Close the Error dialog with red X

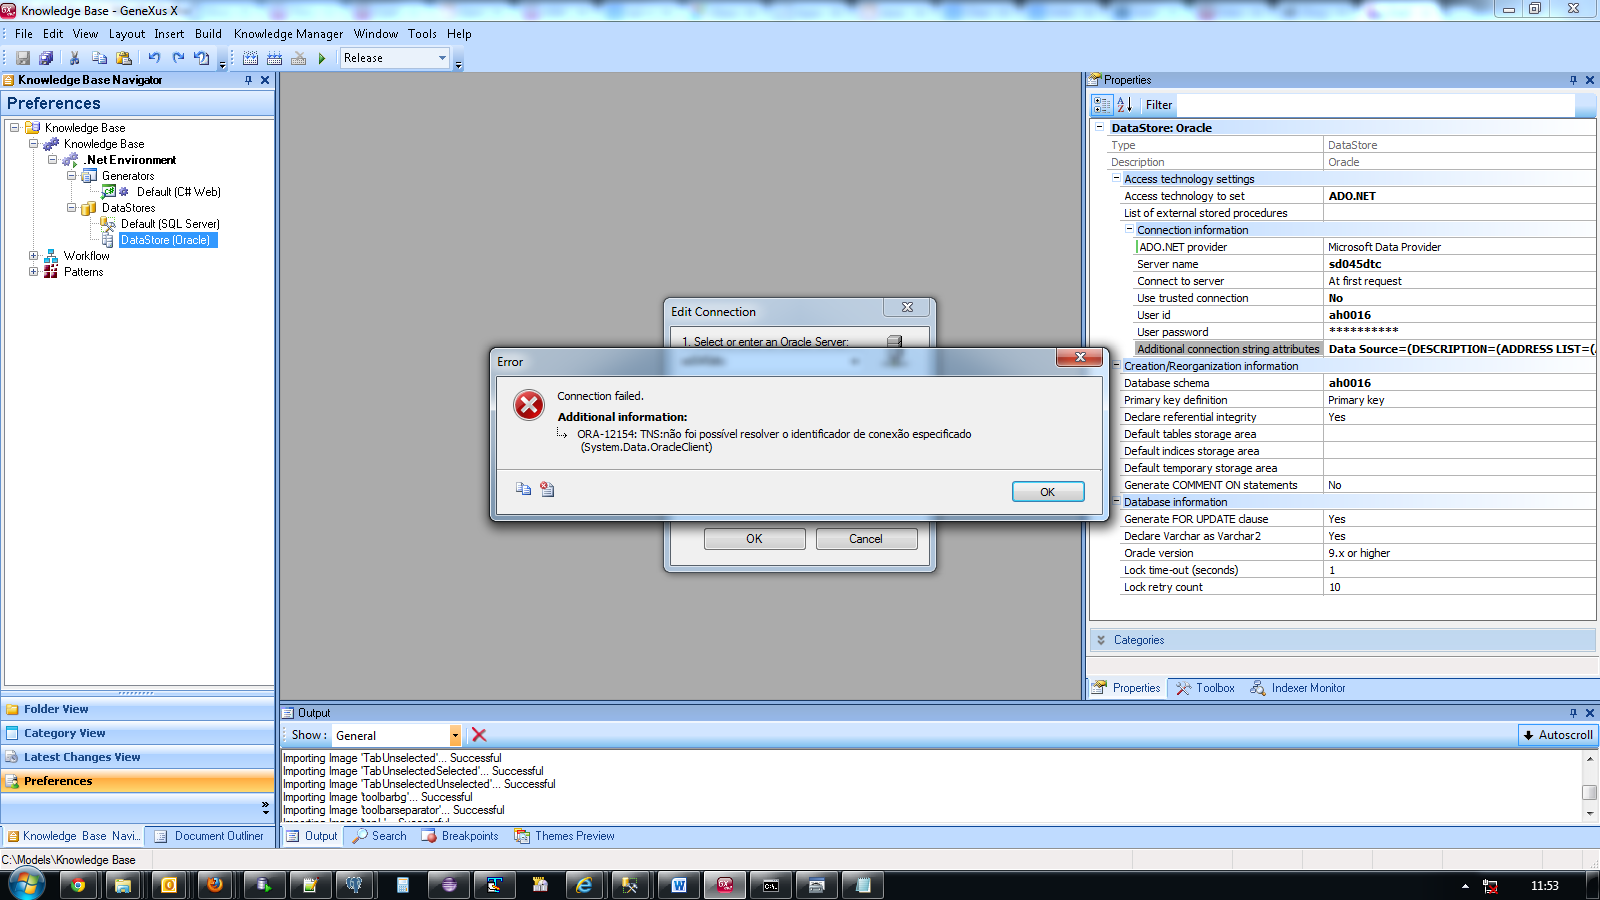coord(1080,357)
